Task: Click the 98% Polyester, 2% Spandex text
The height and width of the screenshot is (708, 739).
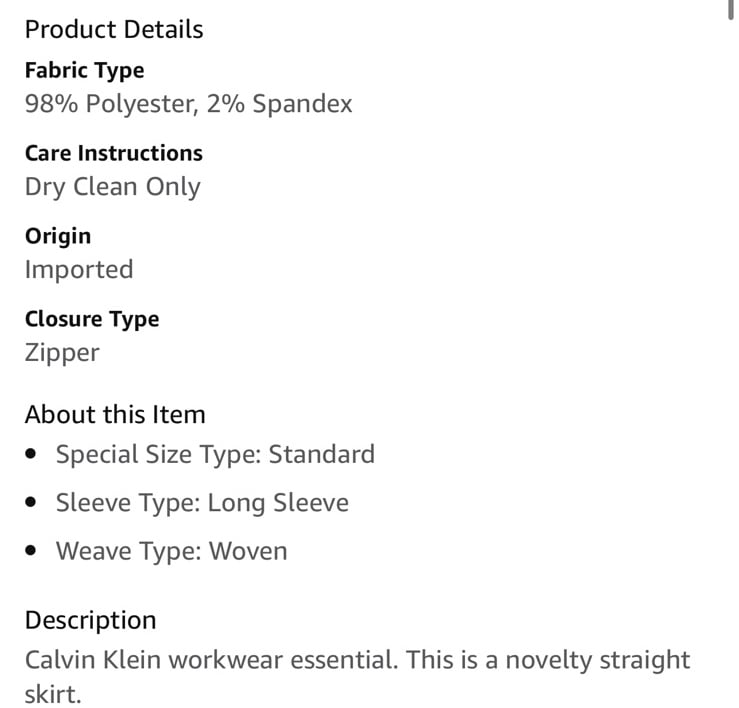Action: tap(189, 104)
